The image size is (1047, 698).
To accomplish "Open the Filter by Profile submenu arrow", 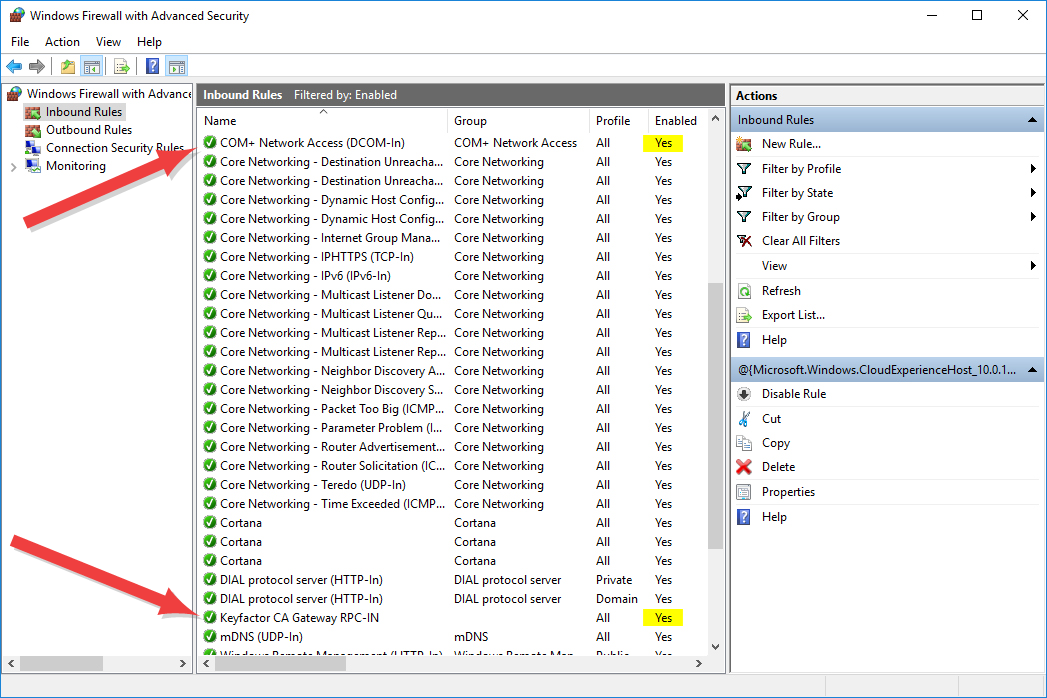I will pyautogui.click(x=1033, y=168).
